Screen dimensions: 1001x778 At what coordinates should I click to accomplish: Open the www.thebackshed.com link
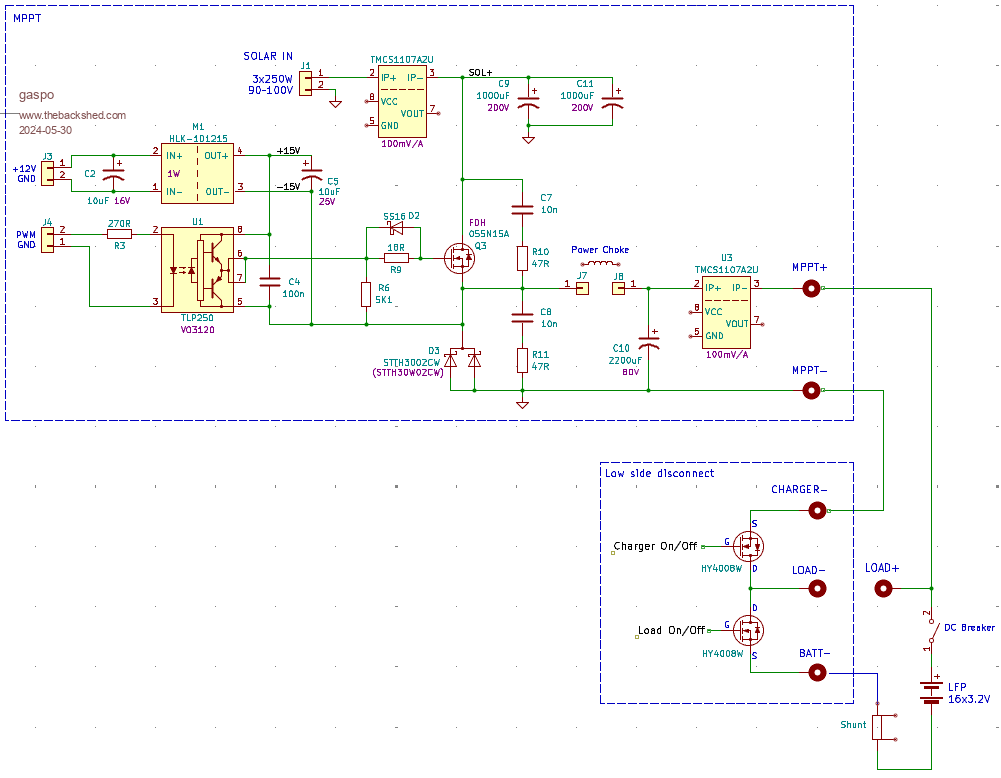point(73,115)
